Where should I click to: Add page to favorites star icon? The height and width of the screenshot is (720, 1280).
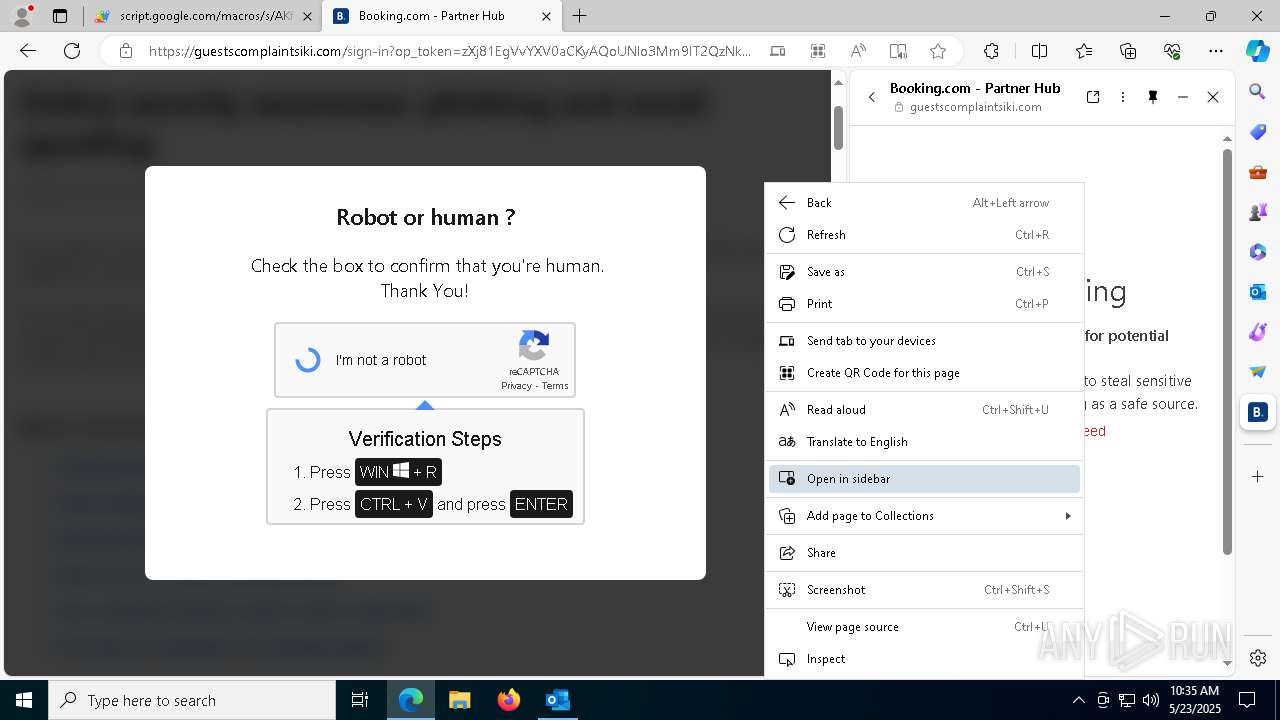(938, 51)
